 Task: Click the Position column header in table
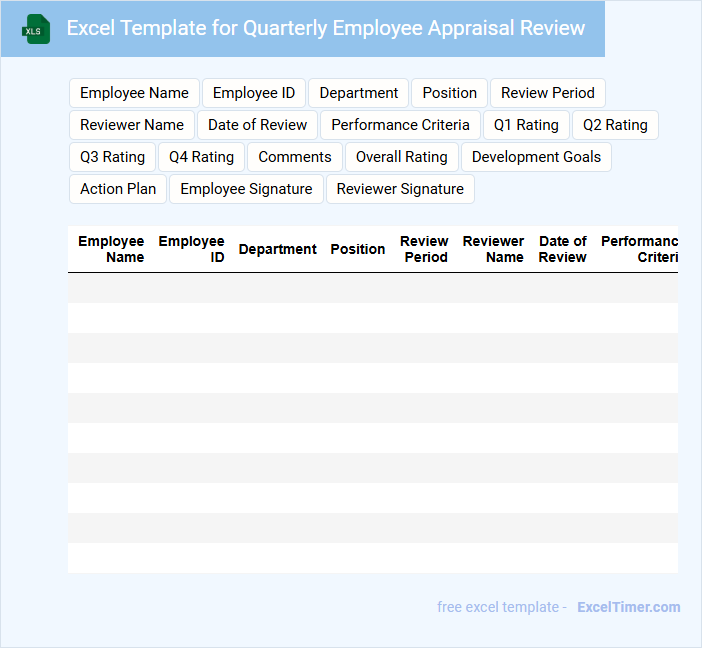357,249
